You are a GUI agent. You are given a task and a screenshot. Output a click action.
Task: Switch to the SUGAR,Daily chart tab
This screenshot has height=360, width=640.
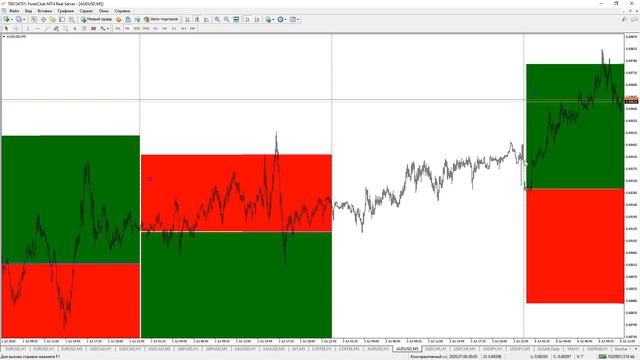[548, 349]
